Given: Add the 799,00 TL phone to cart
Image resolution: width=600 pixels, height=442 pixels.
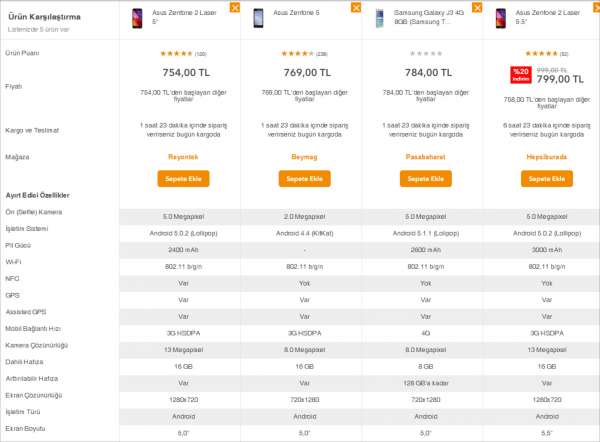Looking at the screenshot, I should [547, 179].
